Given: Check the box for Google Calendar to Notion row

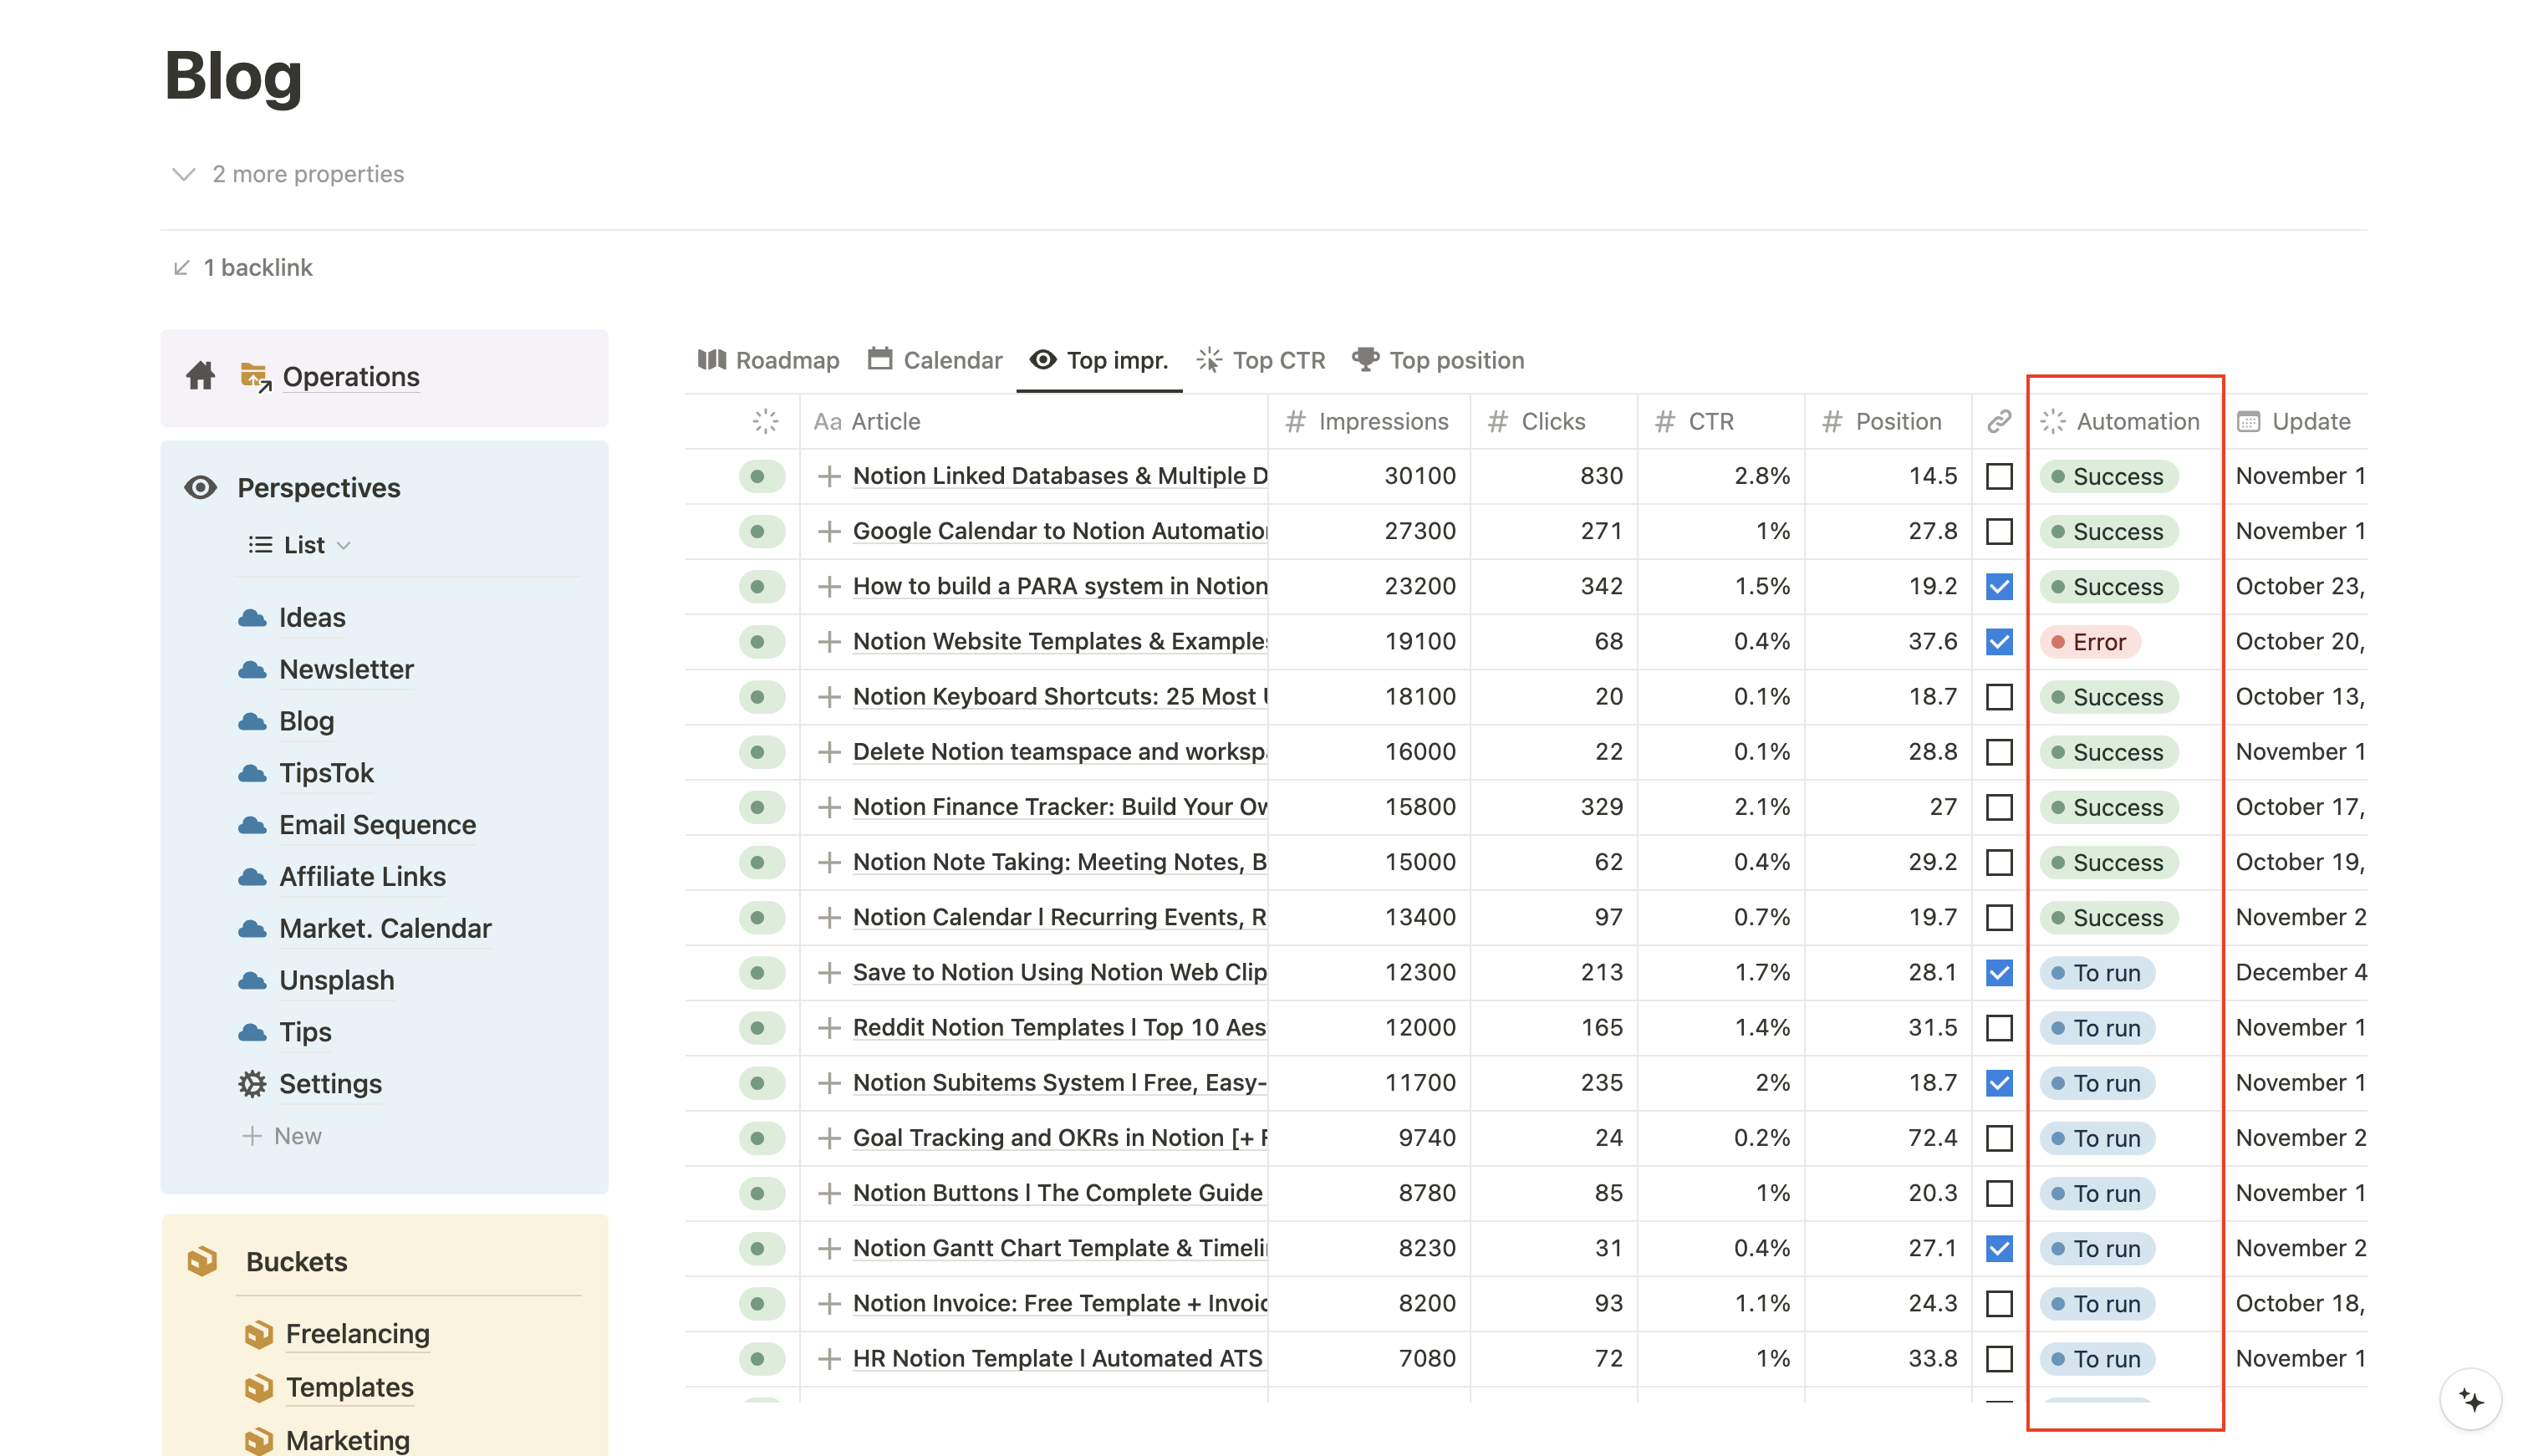Looking at the screenshot, I should [1999, 531].
